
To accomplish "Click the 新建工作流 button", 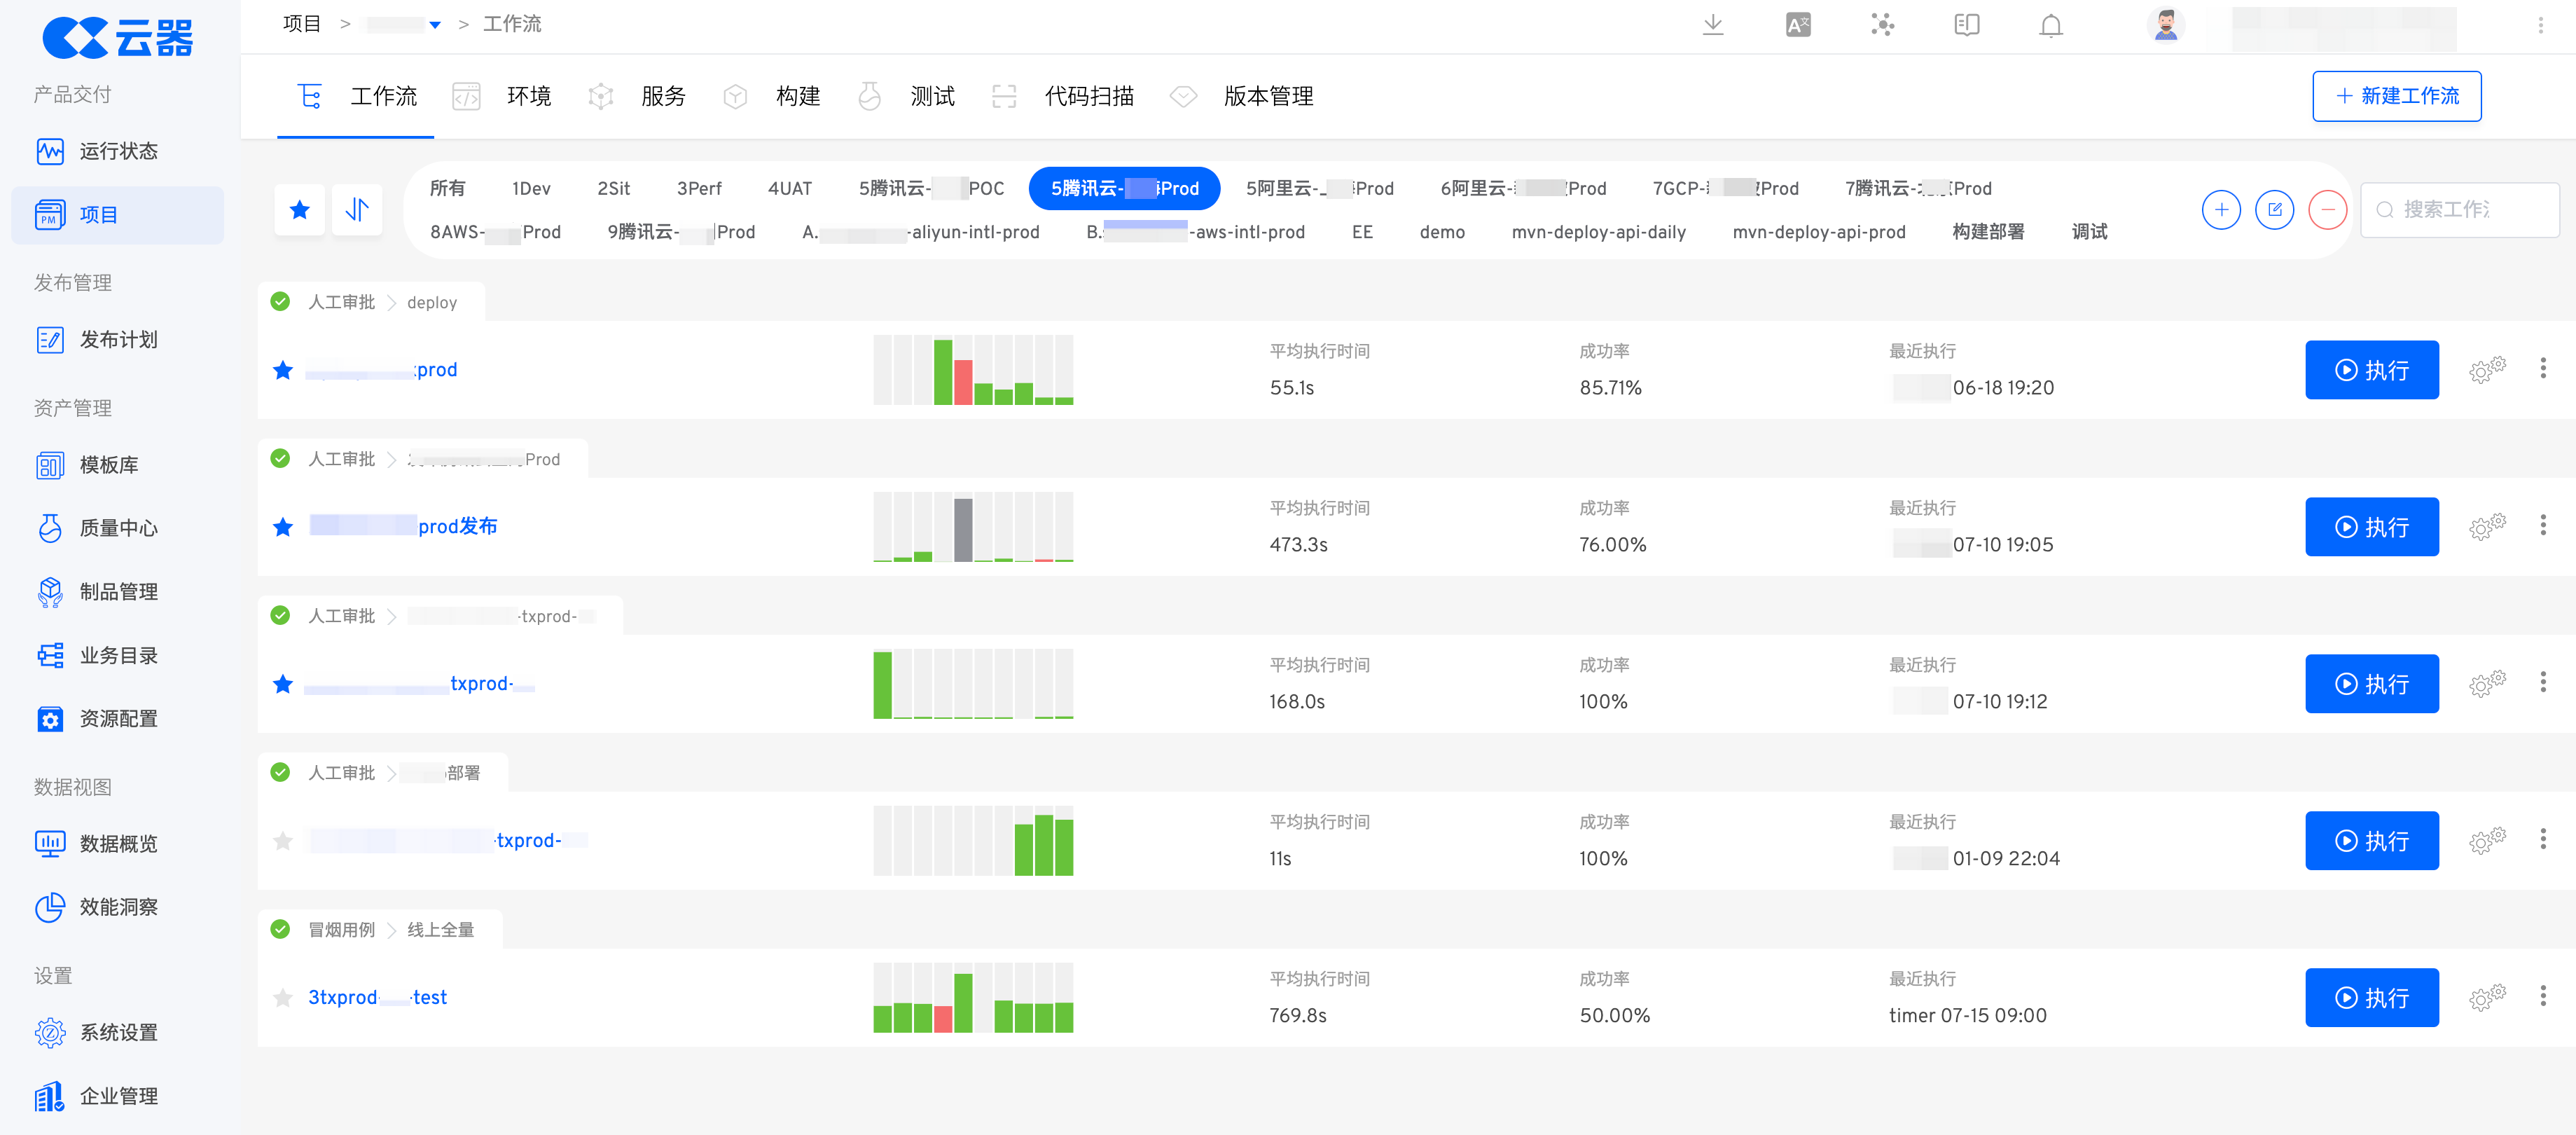I will (2396, 96).
